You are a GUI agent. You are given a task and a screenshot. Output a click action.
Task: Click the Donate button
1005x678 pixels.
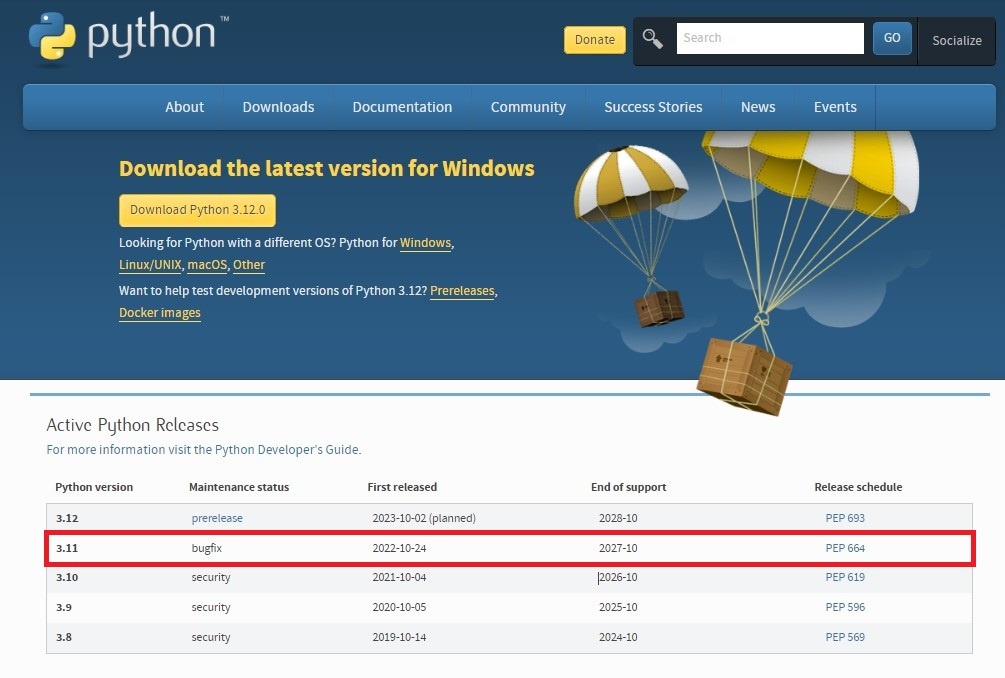[594, 40]
